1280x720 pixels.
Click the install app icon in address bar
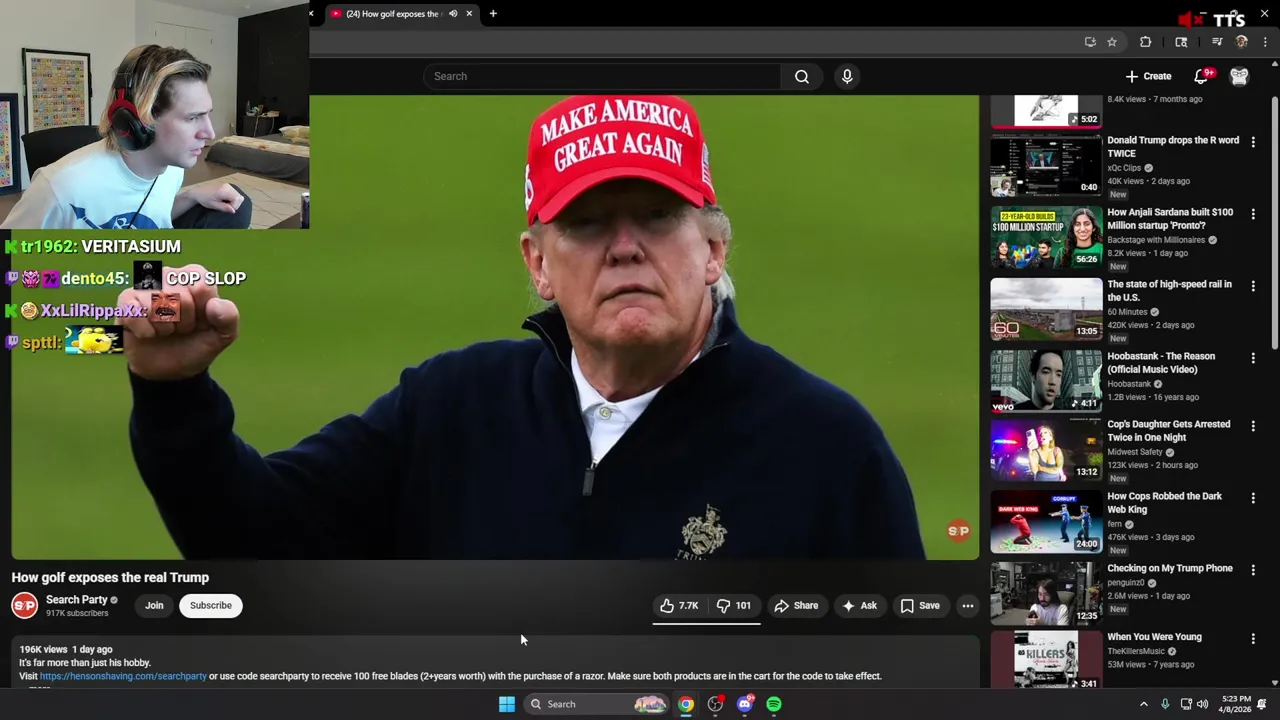[x=1090, y=42]
